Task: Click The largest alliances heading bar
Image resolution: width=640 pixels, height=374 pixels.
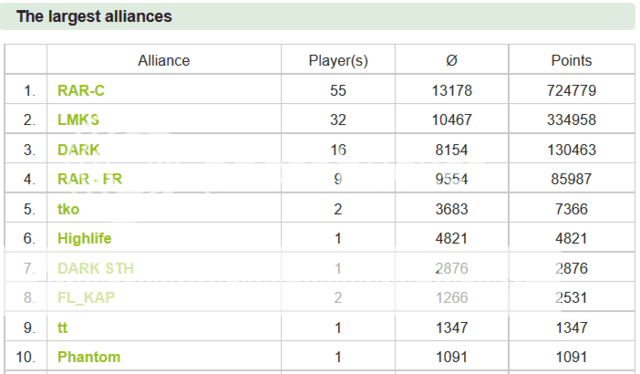Action: [x=318, y=16]
